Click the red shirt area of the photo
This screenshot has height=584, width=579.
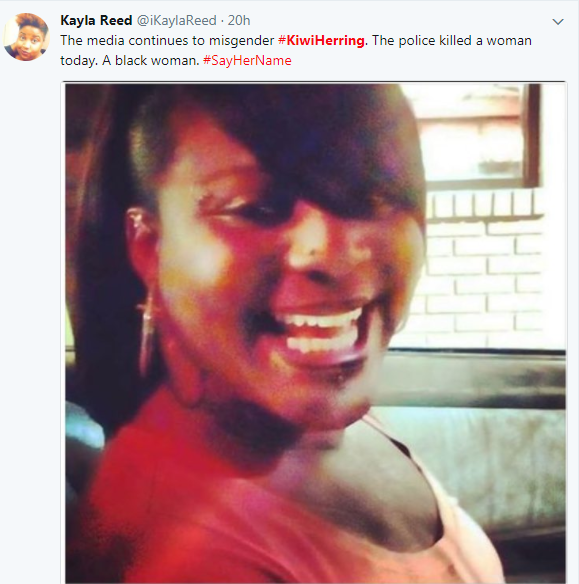click(x=186, y=503)
